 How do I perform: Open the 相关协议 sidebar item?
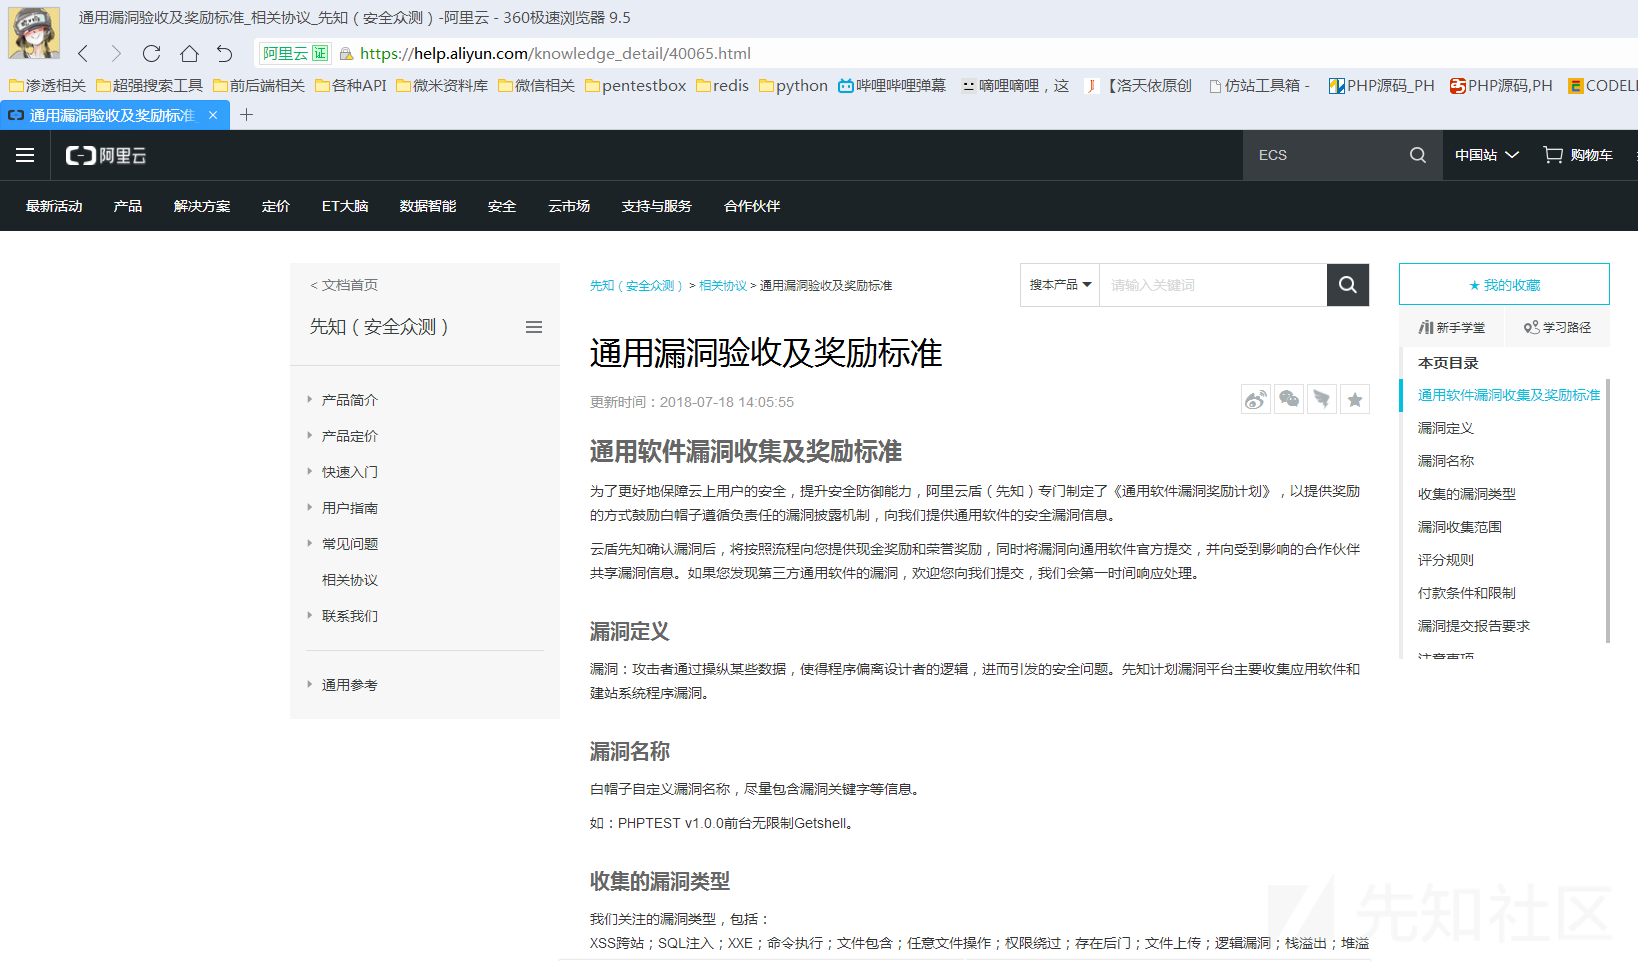[x=350, y=580]
